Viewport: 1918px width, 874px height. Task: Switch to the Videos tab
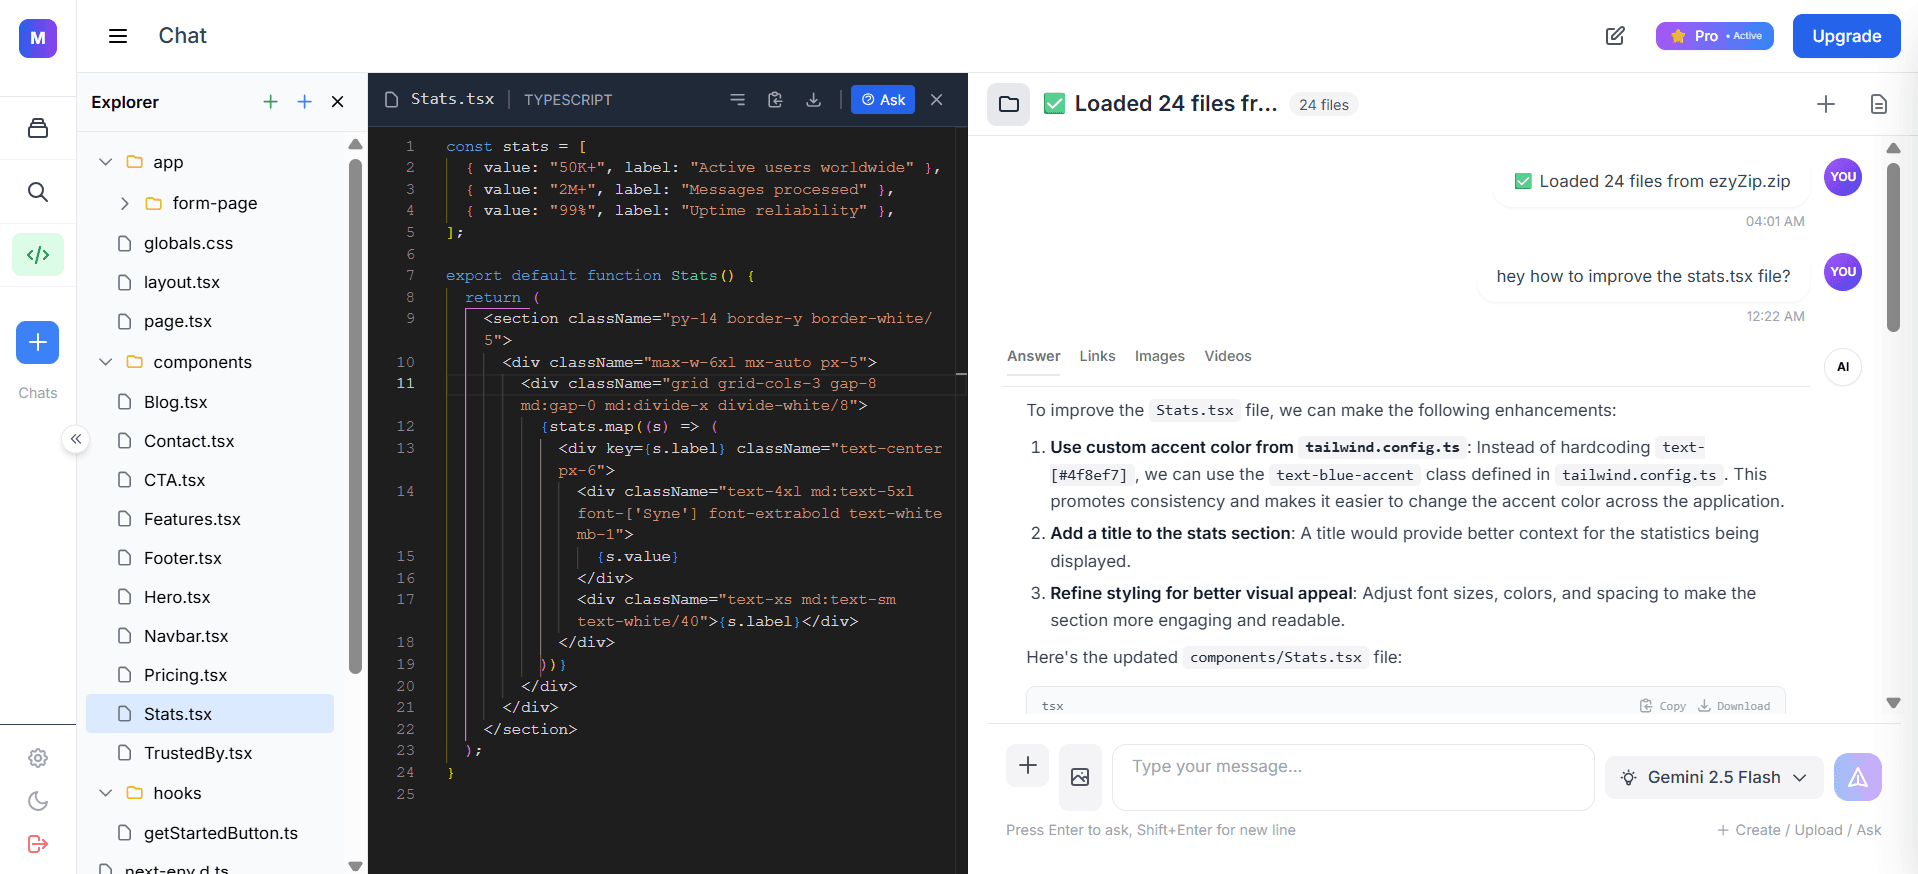1227,356
